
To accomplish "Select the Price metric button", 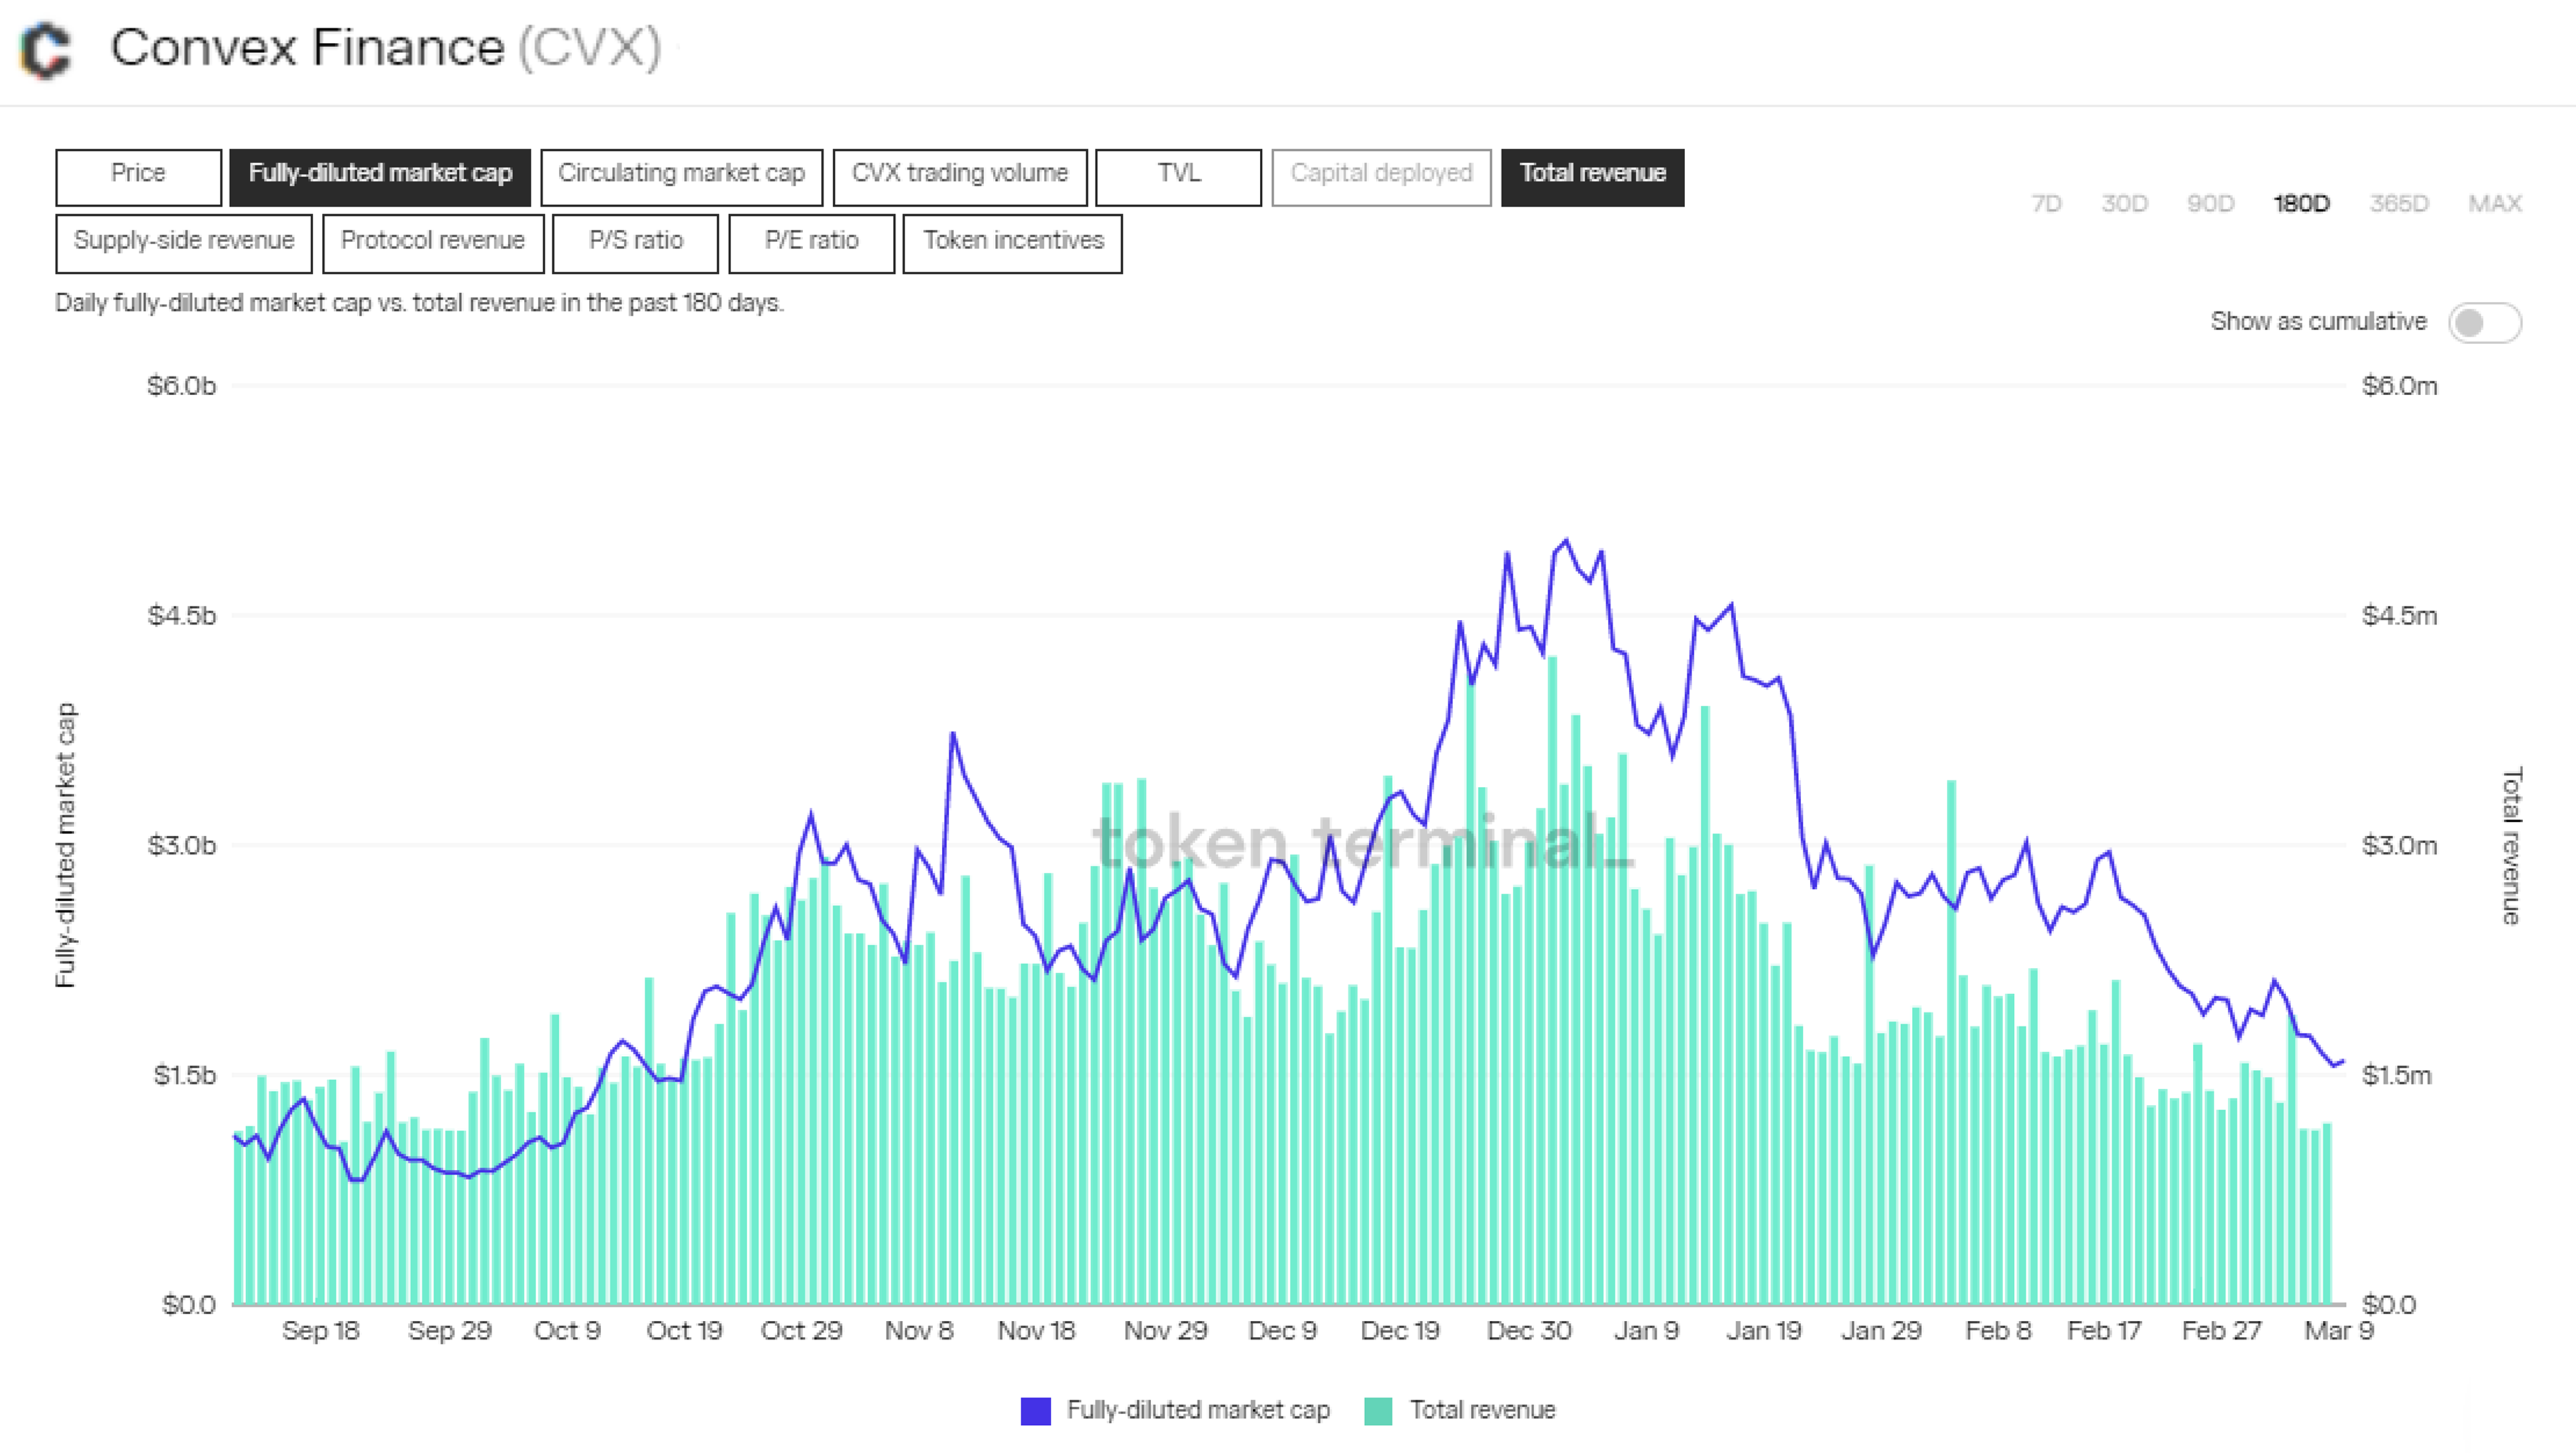I will 138,177.
